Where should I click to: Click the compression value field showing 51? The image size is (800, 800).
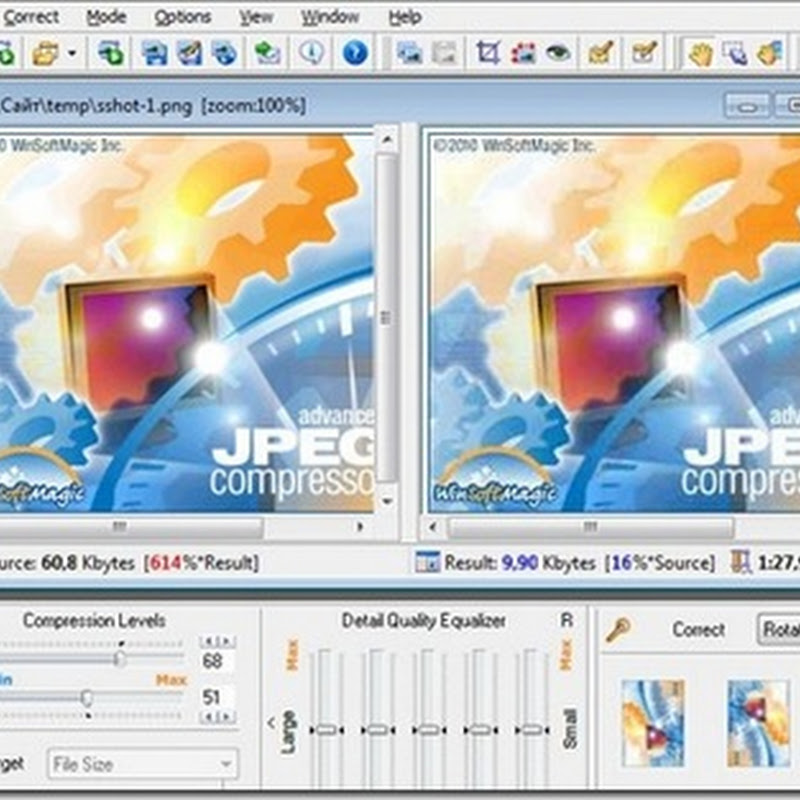(x=217, y=697)
